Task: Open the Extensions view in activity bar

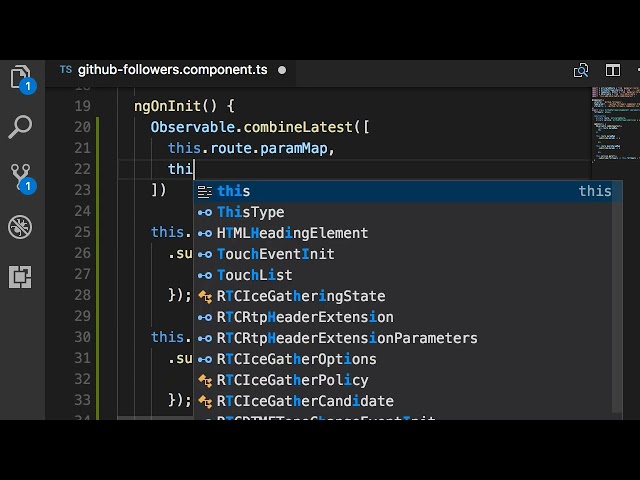Action: click(20, 277)
